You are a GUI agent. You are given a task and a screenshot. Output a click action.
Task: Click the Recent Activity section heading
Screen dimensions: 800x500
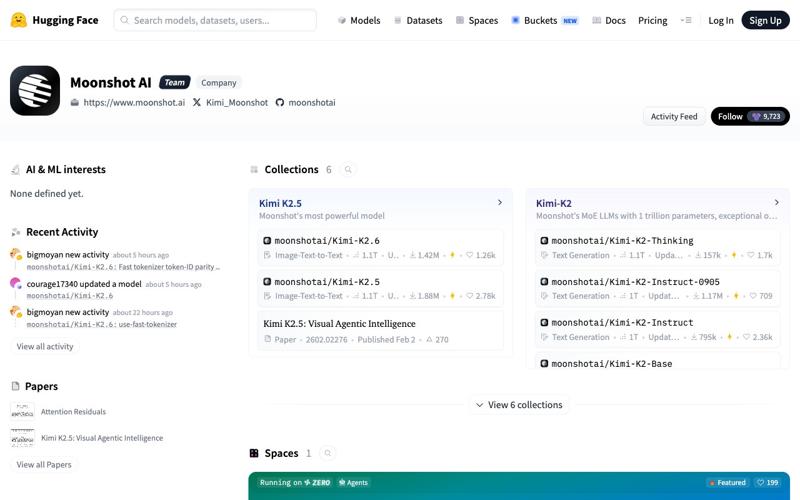(62, 232)
